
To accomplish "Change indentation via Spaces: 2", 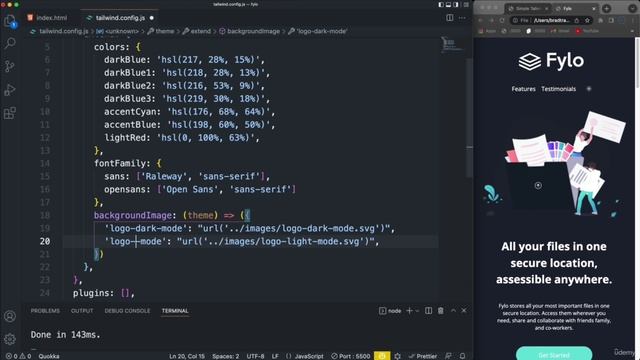I will tap(226, 356).
